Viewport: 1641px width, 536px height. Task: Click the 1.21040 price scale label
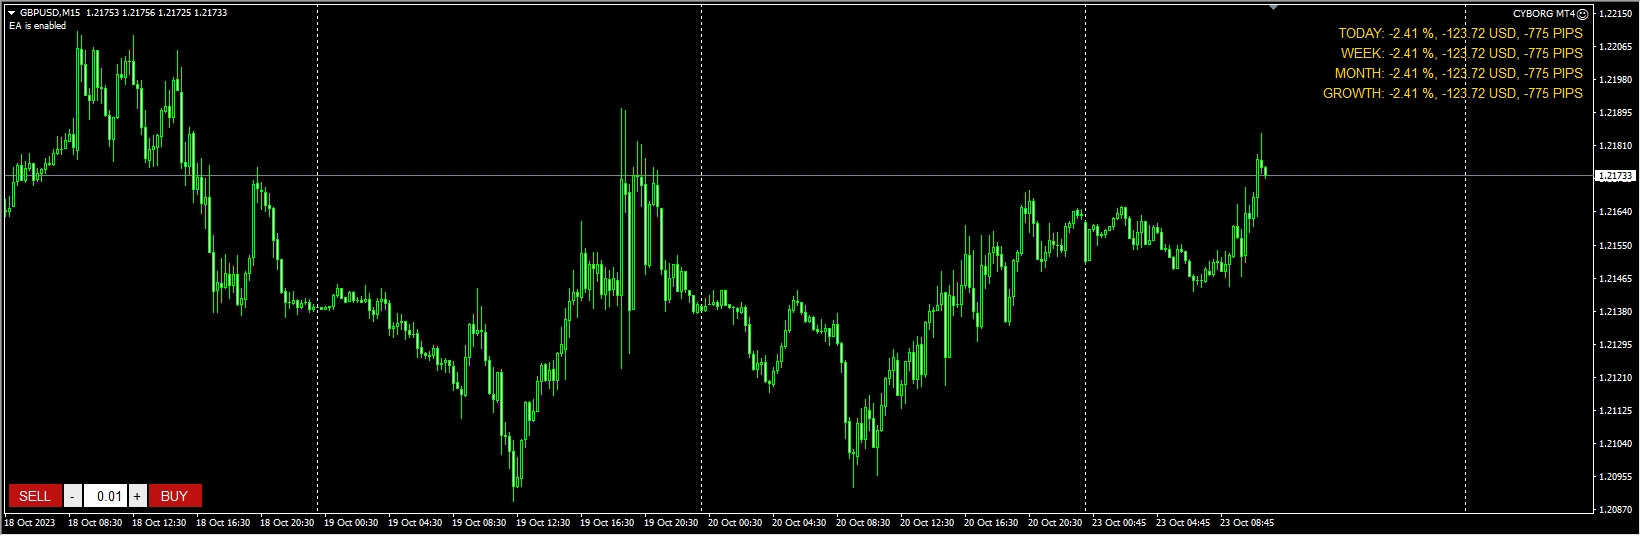[x=1616, y=443]
